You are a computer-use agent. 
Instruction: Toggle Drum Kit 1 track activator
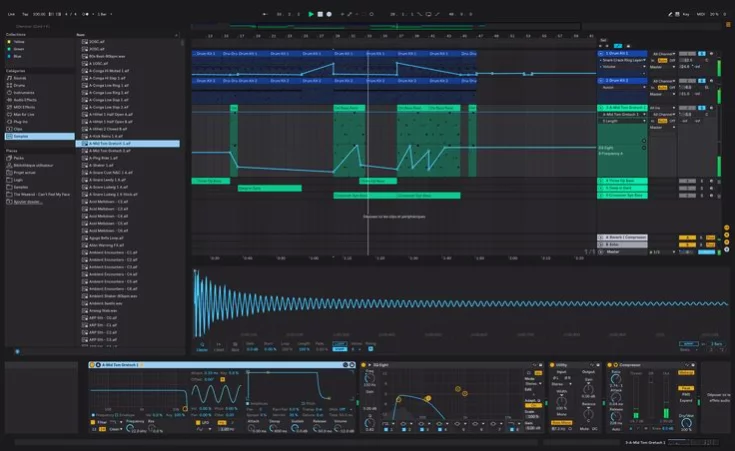coord(687,54)
